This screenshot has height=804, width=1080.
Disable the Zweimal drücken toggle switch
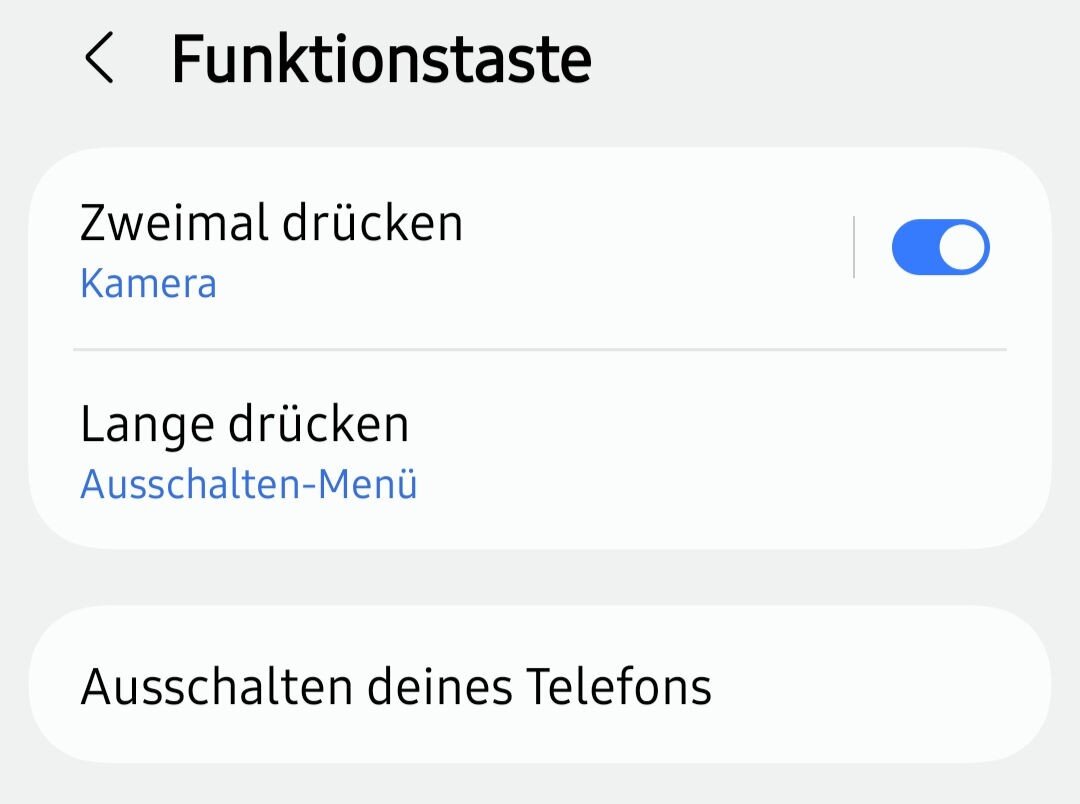[x=940, y=247]
